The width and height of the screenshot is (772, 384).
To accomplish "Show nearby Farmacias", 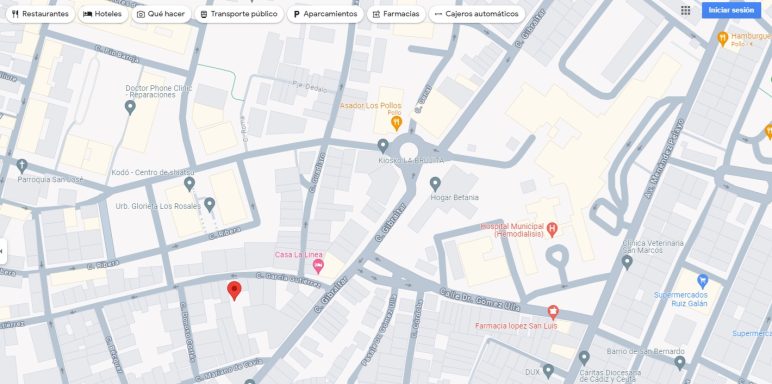I will coord(396,14).
